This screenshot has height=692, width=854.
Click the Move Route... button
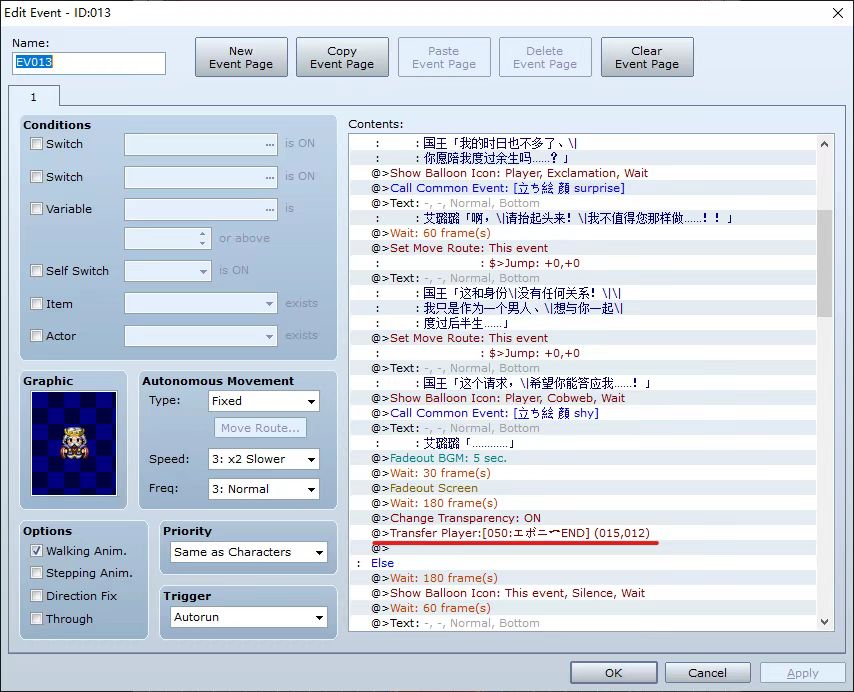[x=260, y=428]
